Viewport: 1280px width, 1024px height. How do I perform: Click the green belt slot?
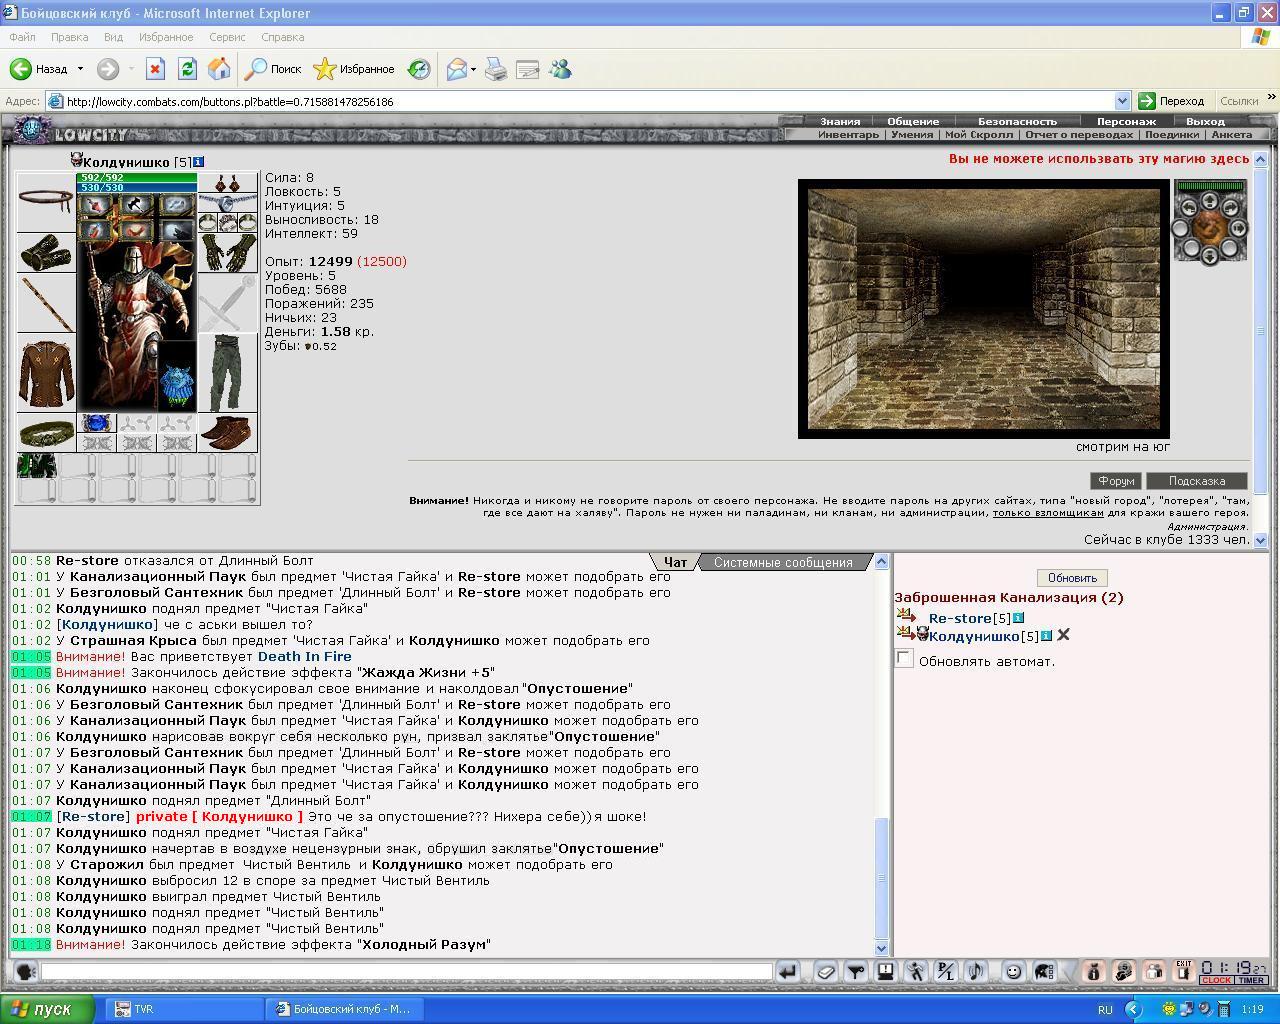tap(46, 433)
